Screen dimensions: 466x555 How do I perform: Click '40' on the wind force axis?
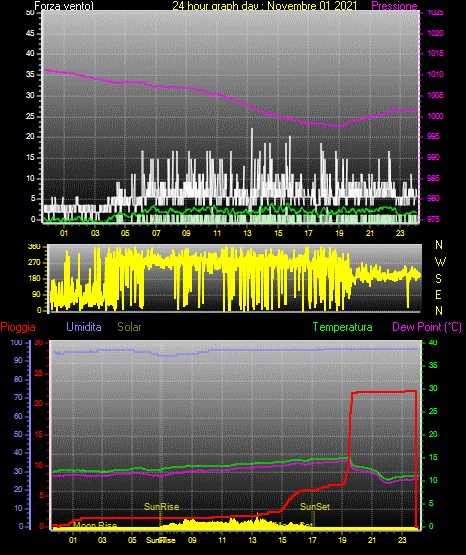[x=30, y=53]
